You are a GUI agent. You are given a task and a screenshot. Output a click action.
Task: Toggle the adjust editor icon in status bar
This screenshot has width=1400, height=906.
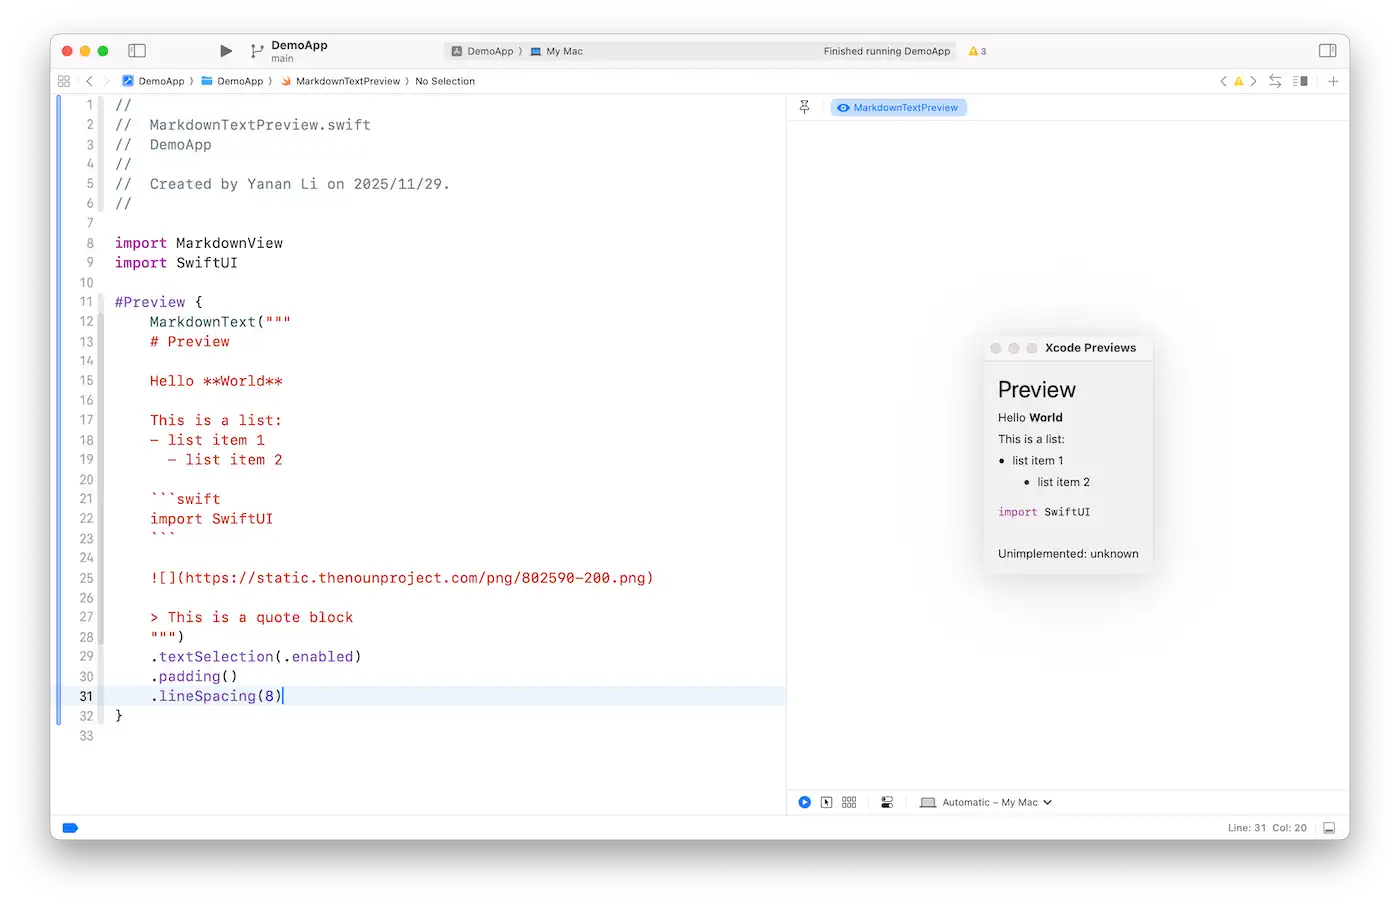tap(1329, 828)
